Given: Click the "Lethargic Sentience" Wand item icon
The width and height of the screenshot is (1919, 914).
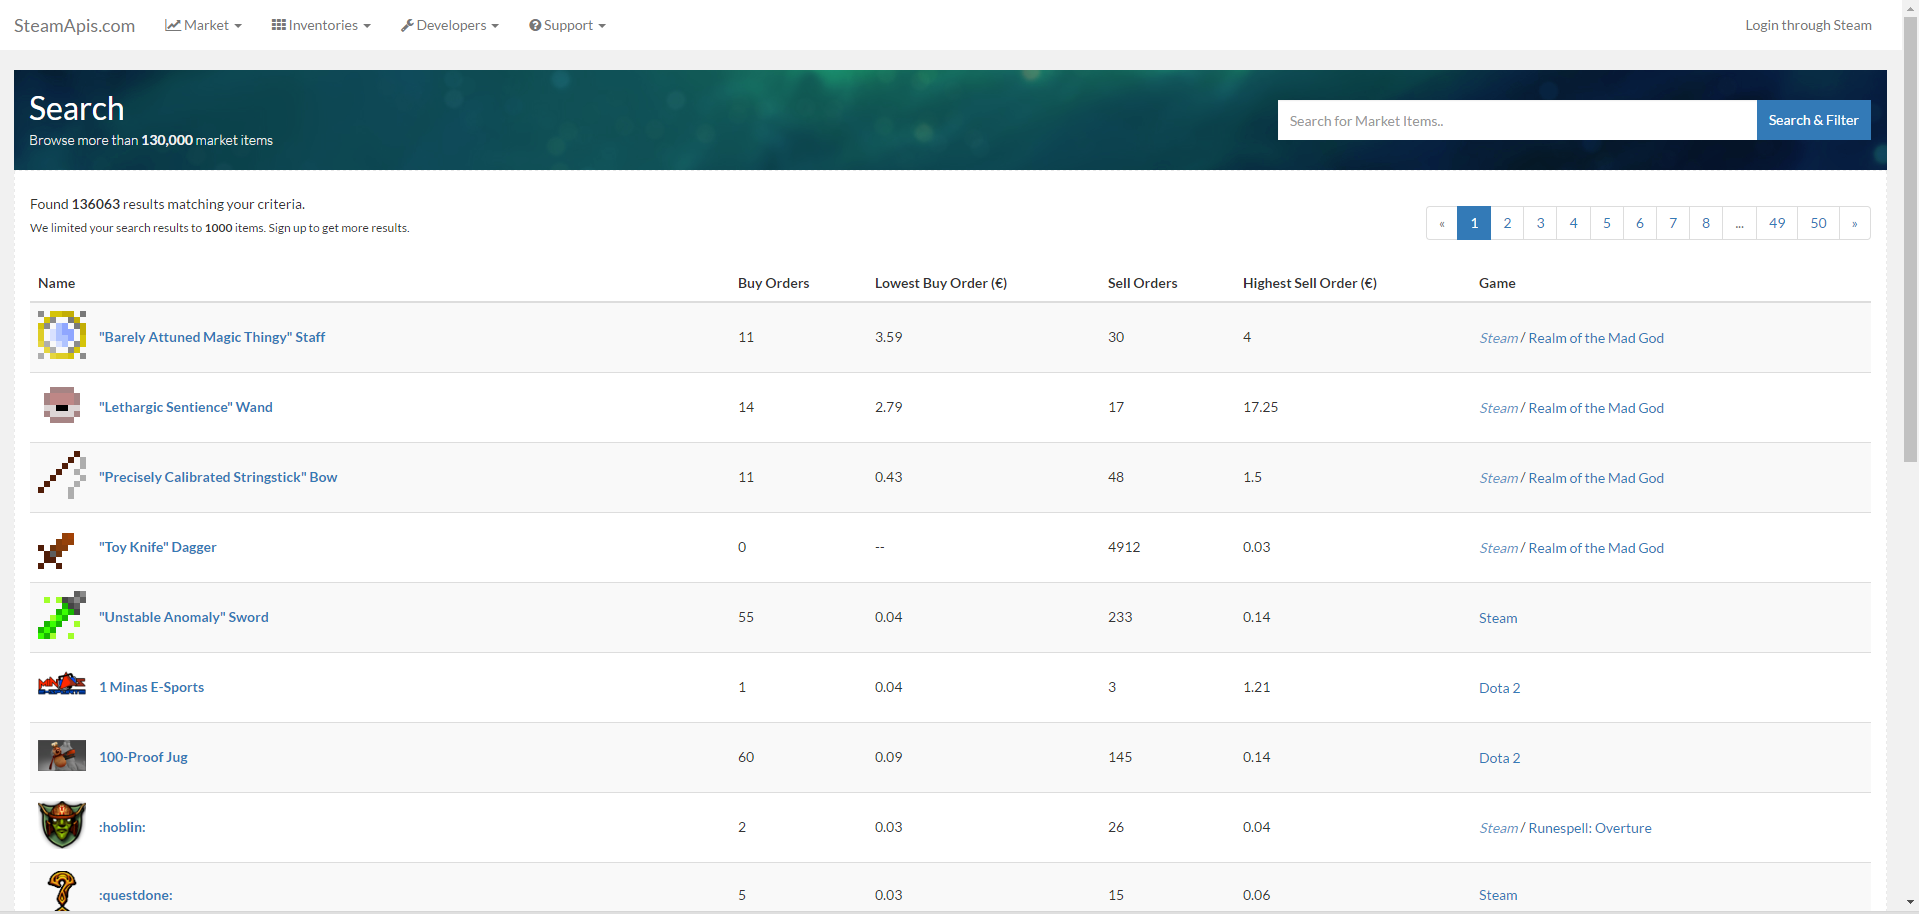Looking at the screenshot, I should point(62,405).
